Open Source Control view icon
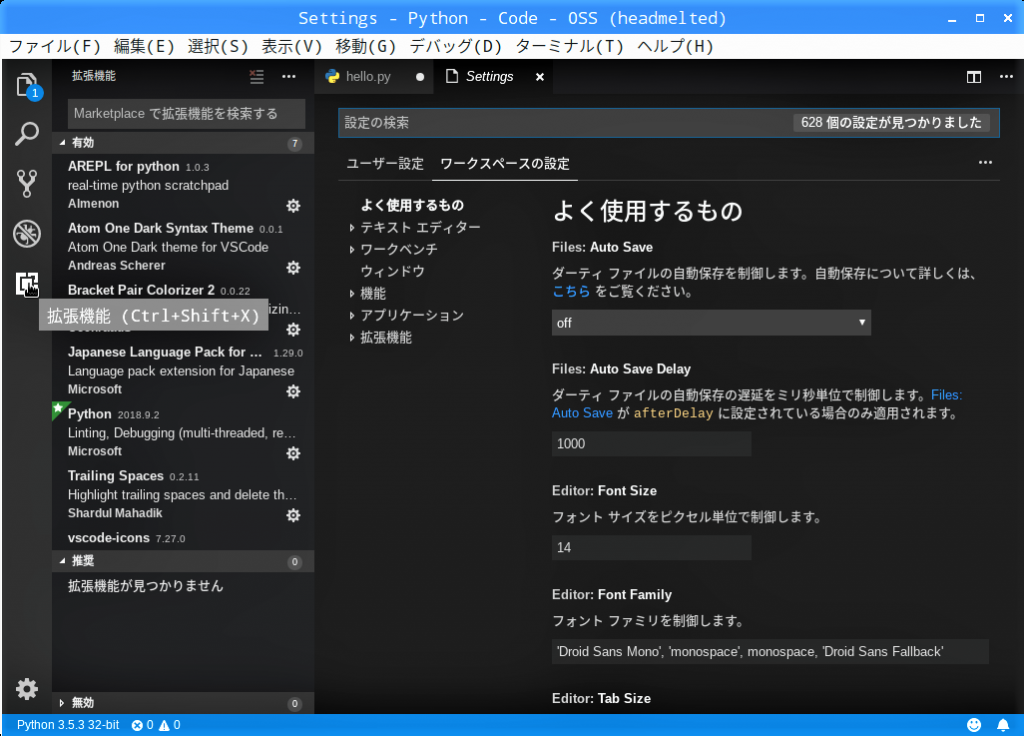Viewport: 1024px width, 736px height. (x=27, y=184)
